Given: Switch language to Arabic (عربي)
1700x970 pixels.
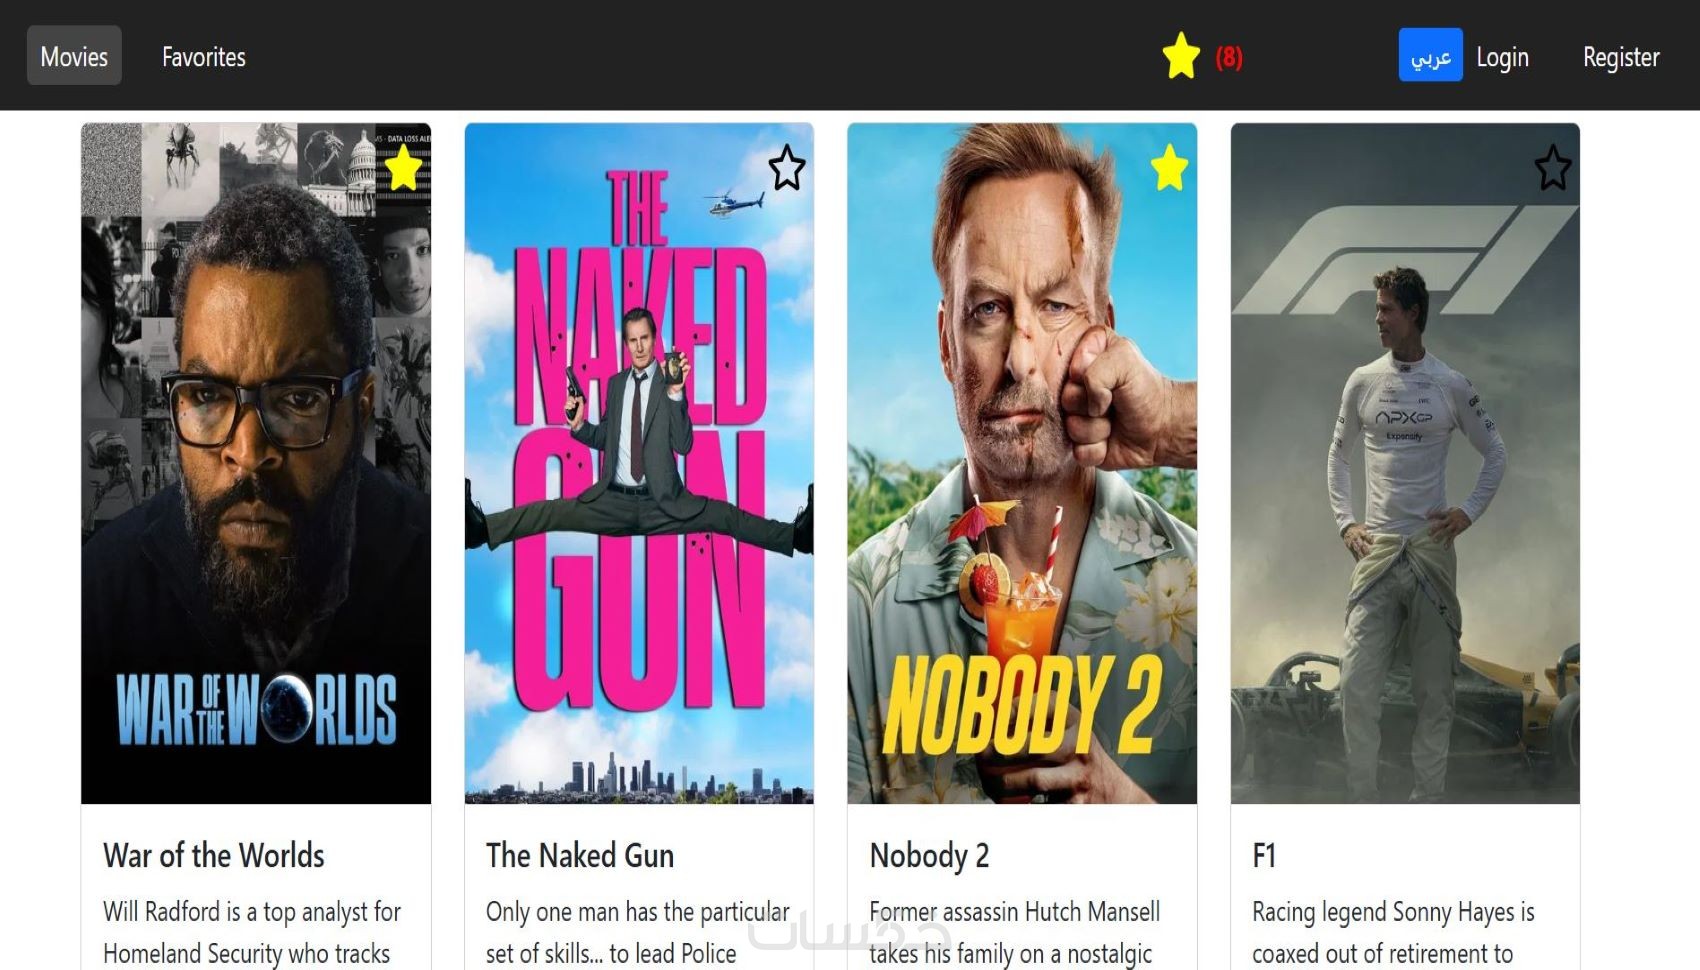Looking at the screenshot, I should pyautogui.click(x=1430, y=55).
